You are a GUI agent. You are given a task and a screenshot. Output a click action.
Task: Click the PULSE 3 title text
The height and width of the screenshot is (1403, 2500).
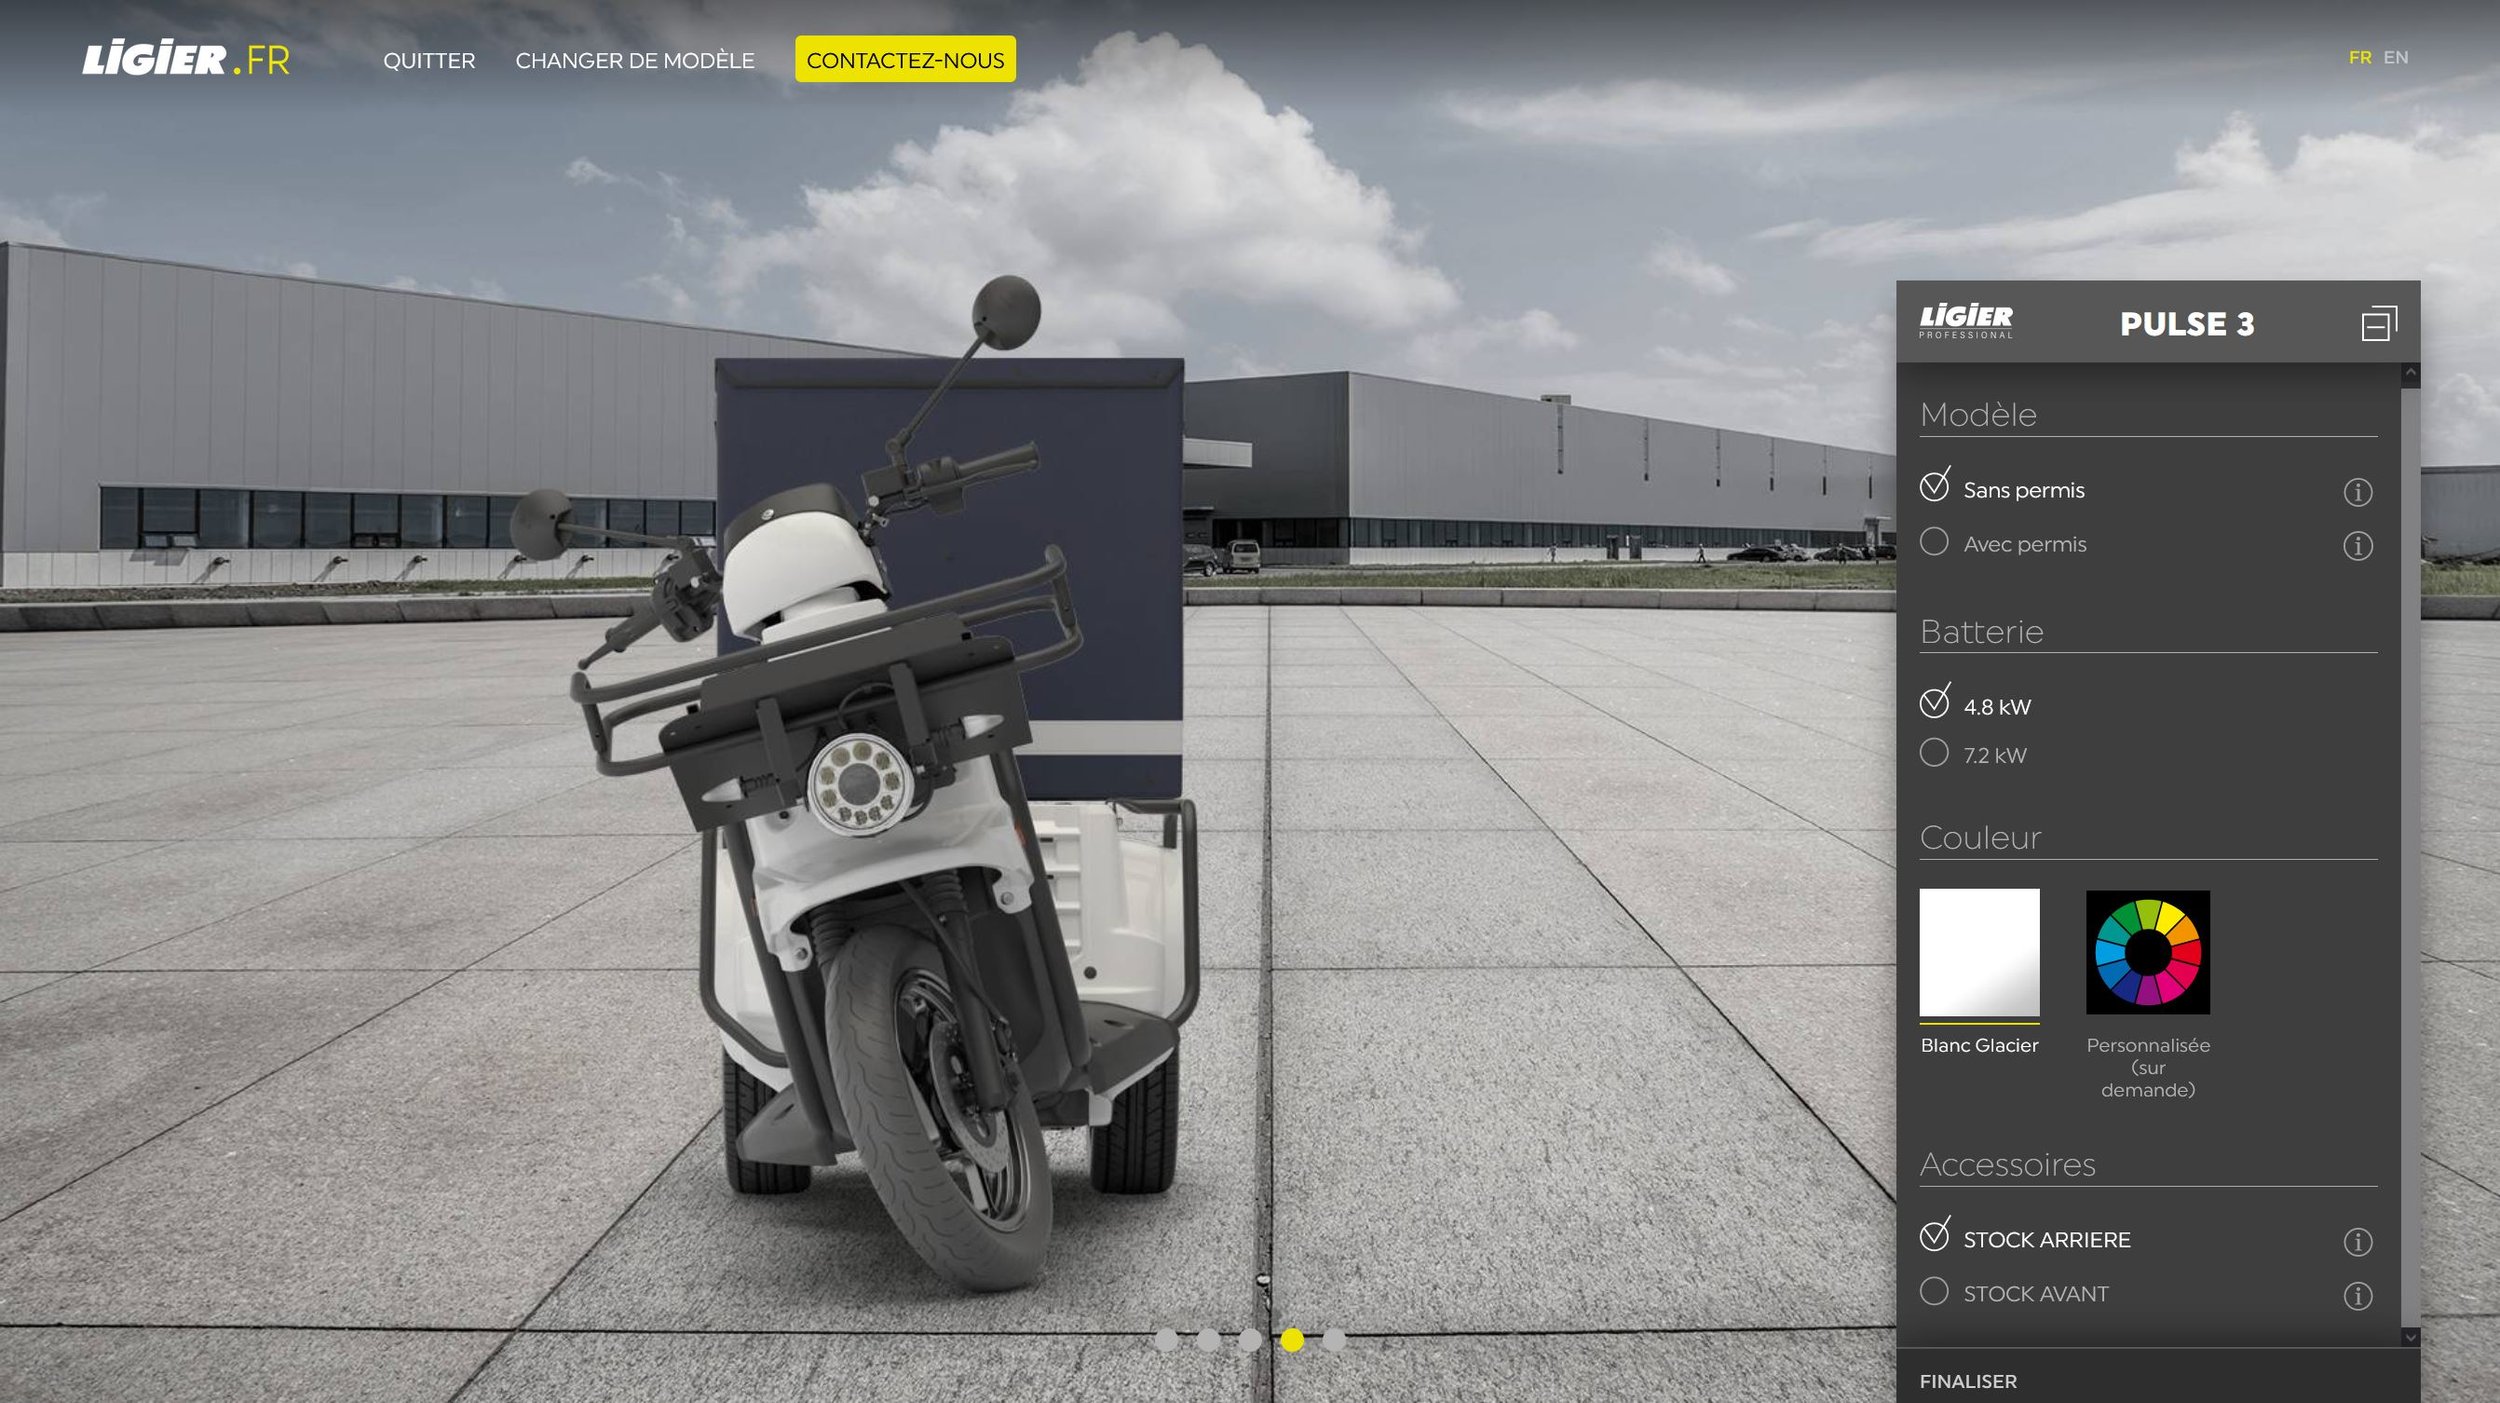pyautogui.click(x=2187, y=324)
